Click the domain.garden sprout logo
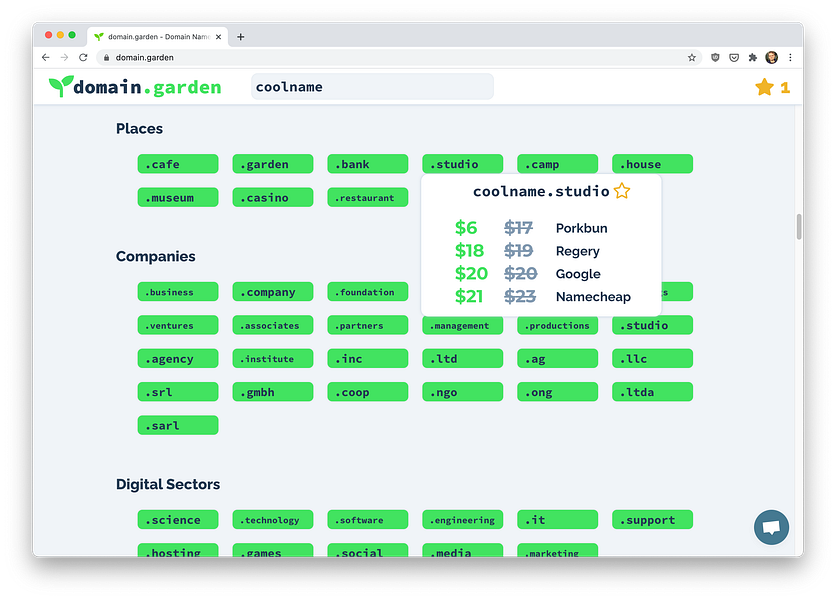Viewport: 836px width, 600px height. pyautogui.click(x=134, y=86)
